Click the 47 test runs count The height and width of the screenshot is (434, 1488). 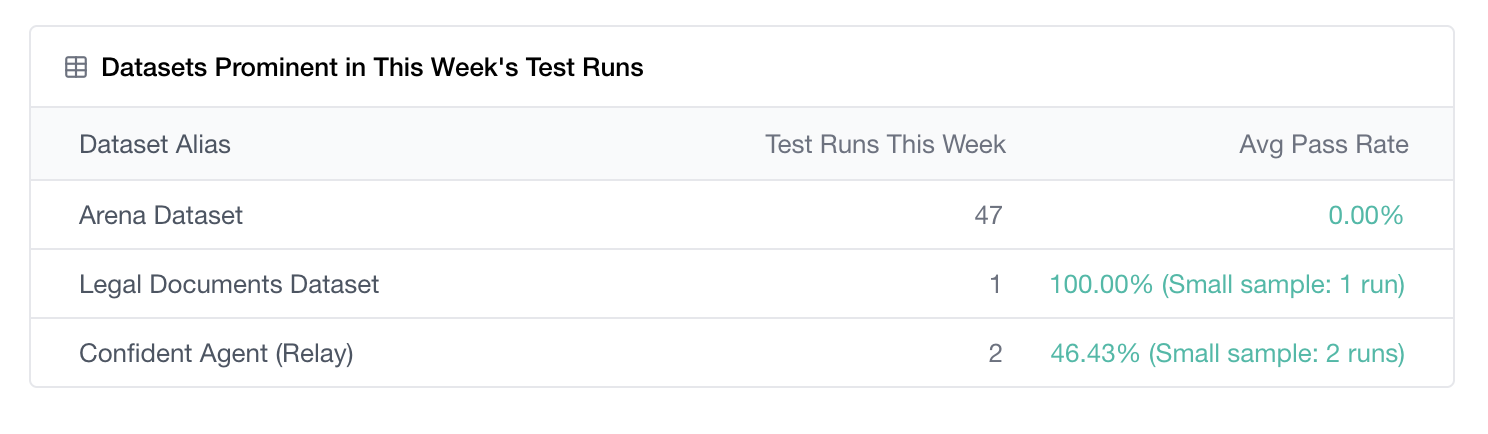(x=988, y=215)
